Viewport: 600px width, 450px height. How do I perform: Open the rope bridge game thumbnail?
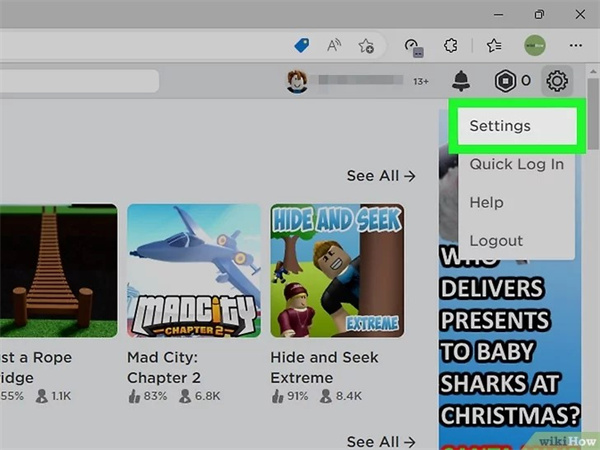pyautogui.click(x=59, y=271)
